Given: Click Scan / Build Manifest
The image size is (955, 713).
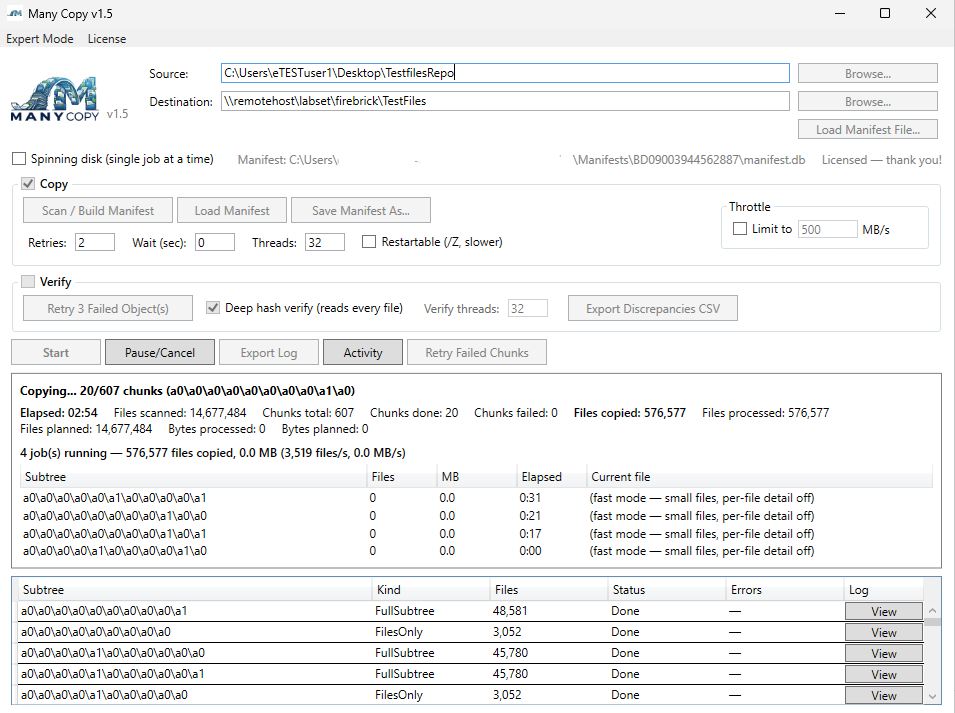Looking at the screenshot, I should (x=97, y=211).
